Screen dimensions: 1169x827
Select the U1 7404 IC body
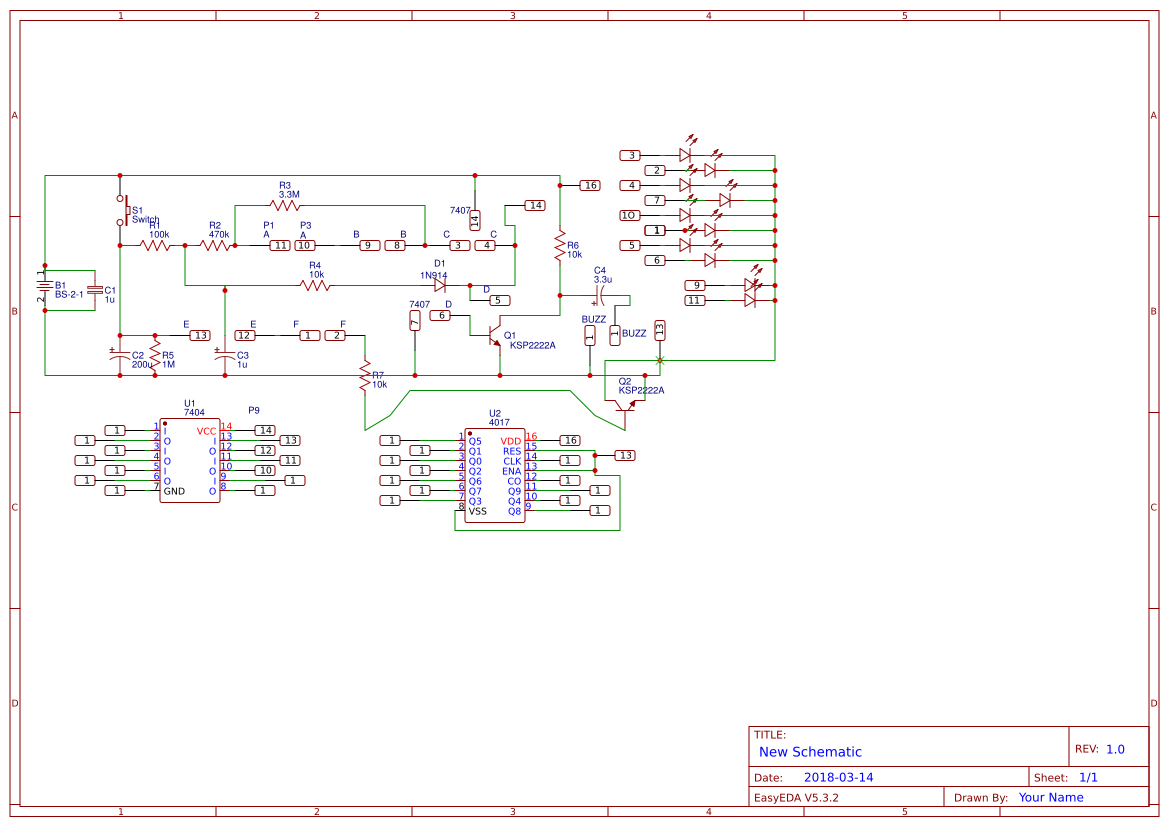coord(190,461)
